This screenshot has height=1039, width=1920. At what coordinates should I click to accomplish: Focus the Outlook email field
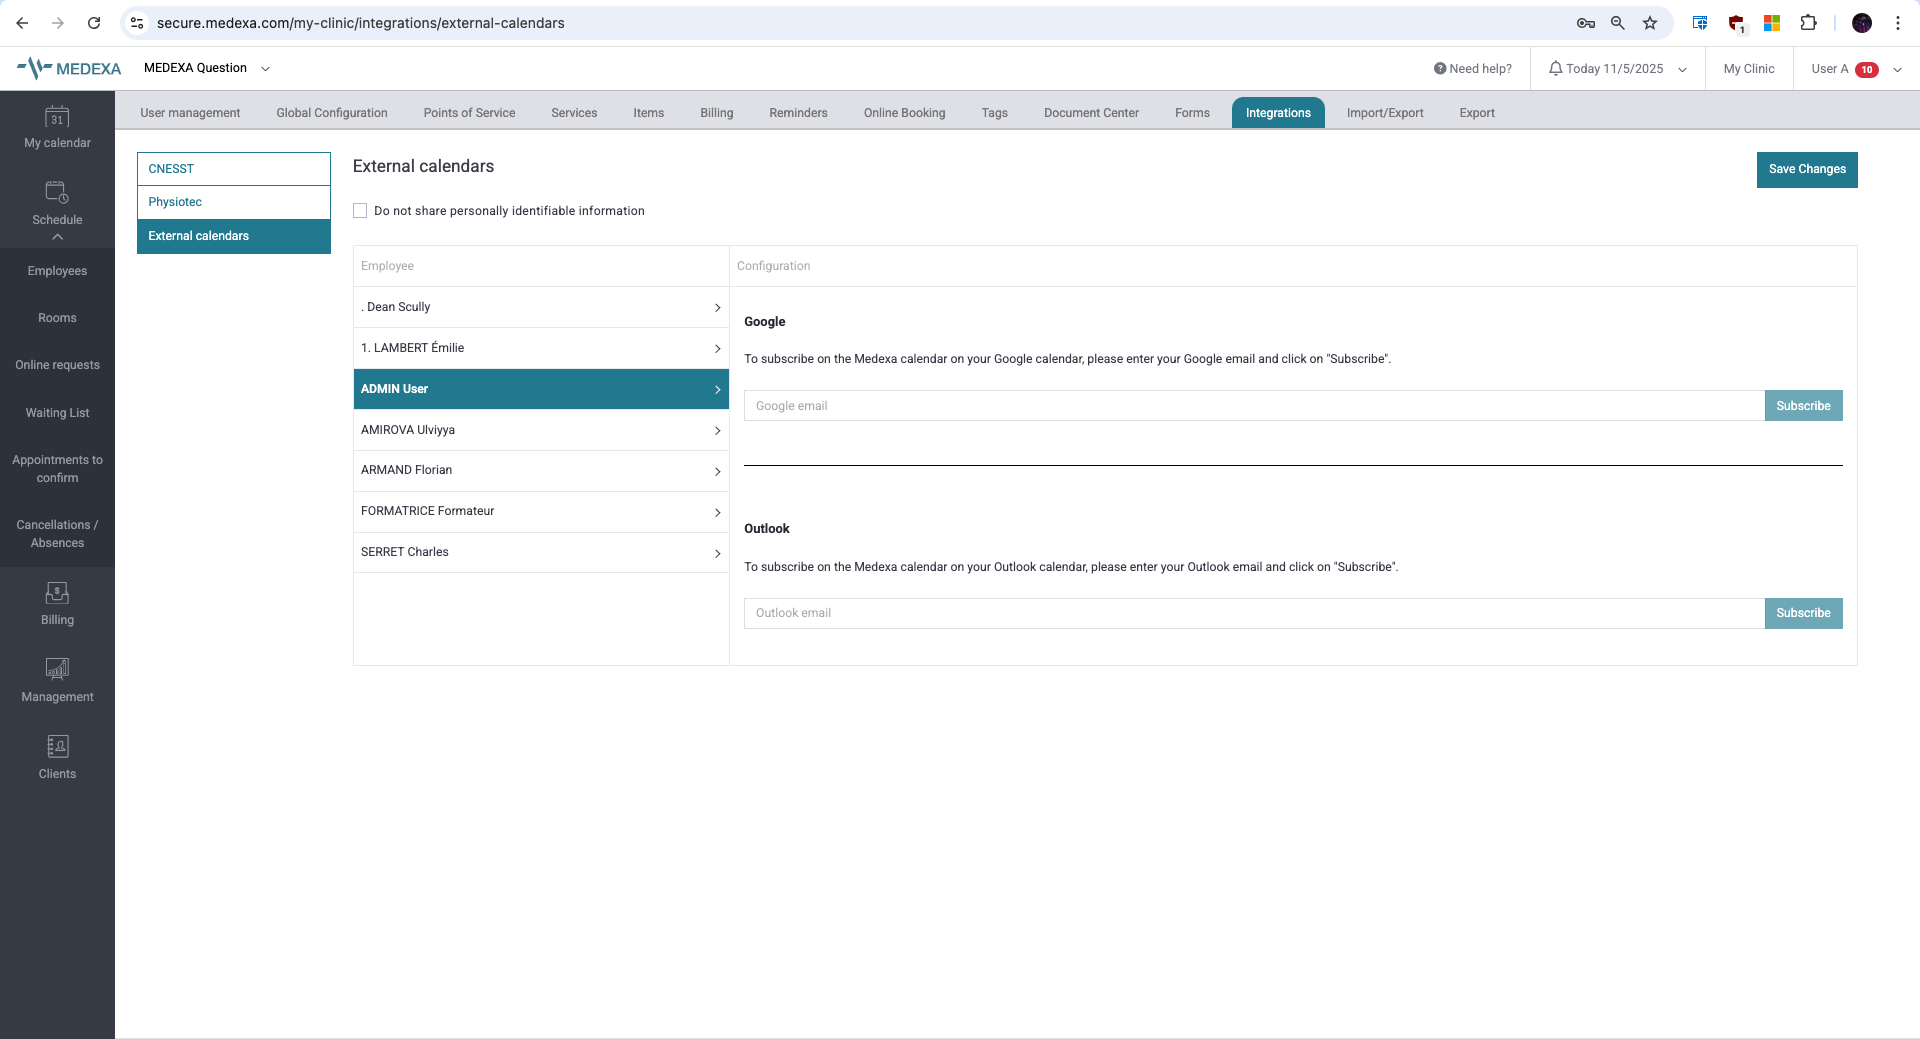(x=1254, y=613)
